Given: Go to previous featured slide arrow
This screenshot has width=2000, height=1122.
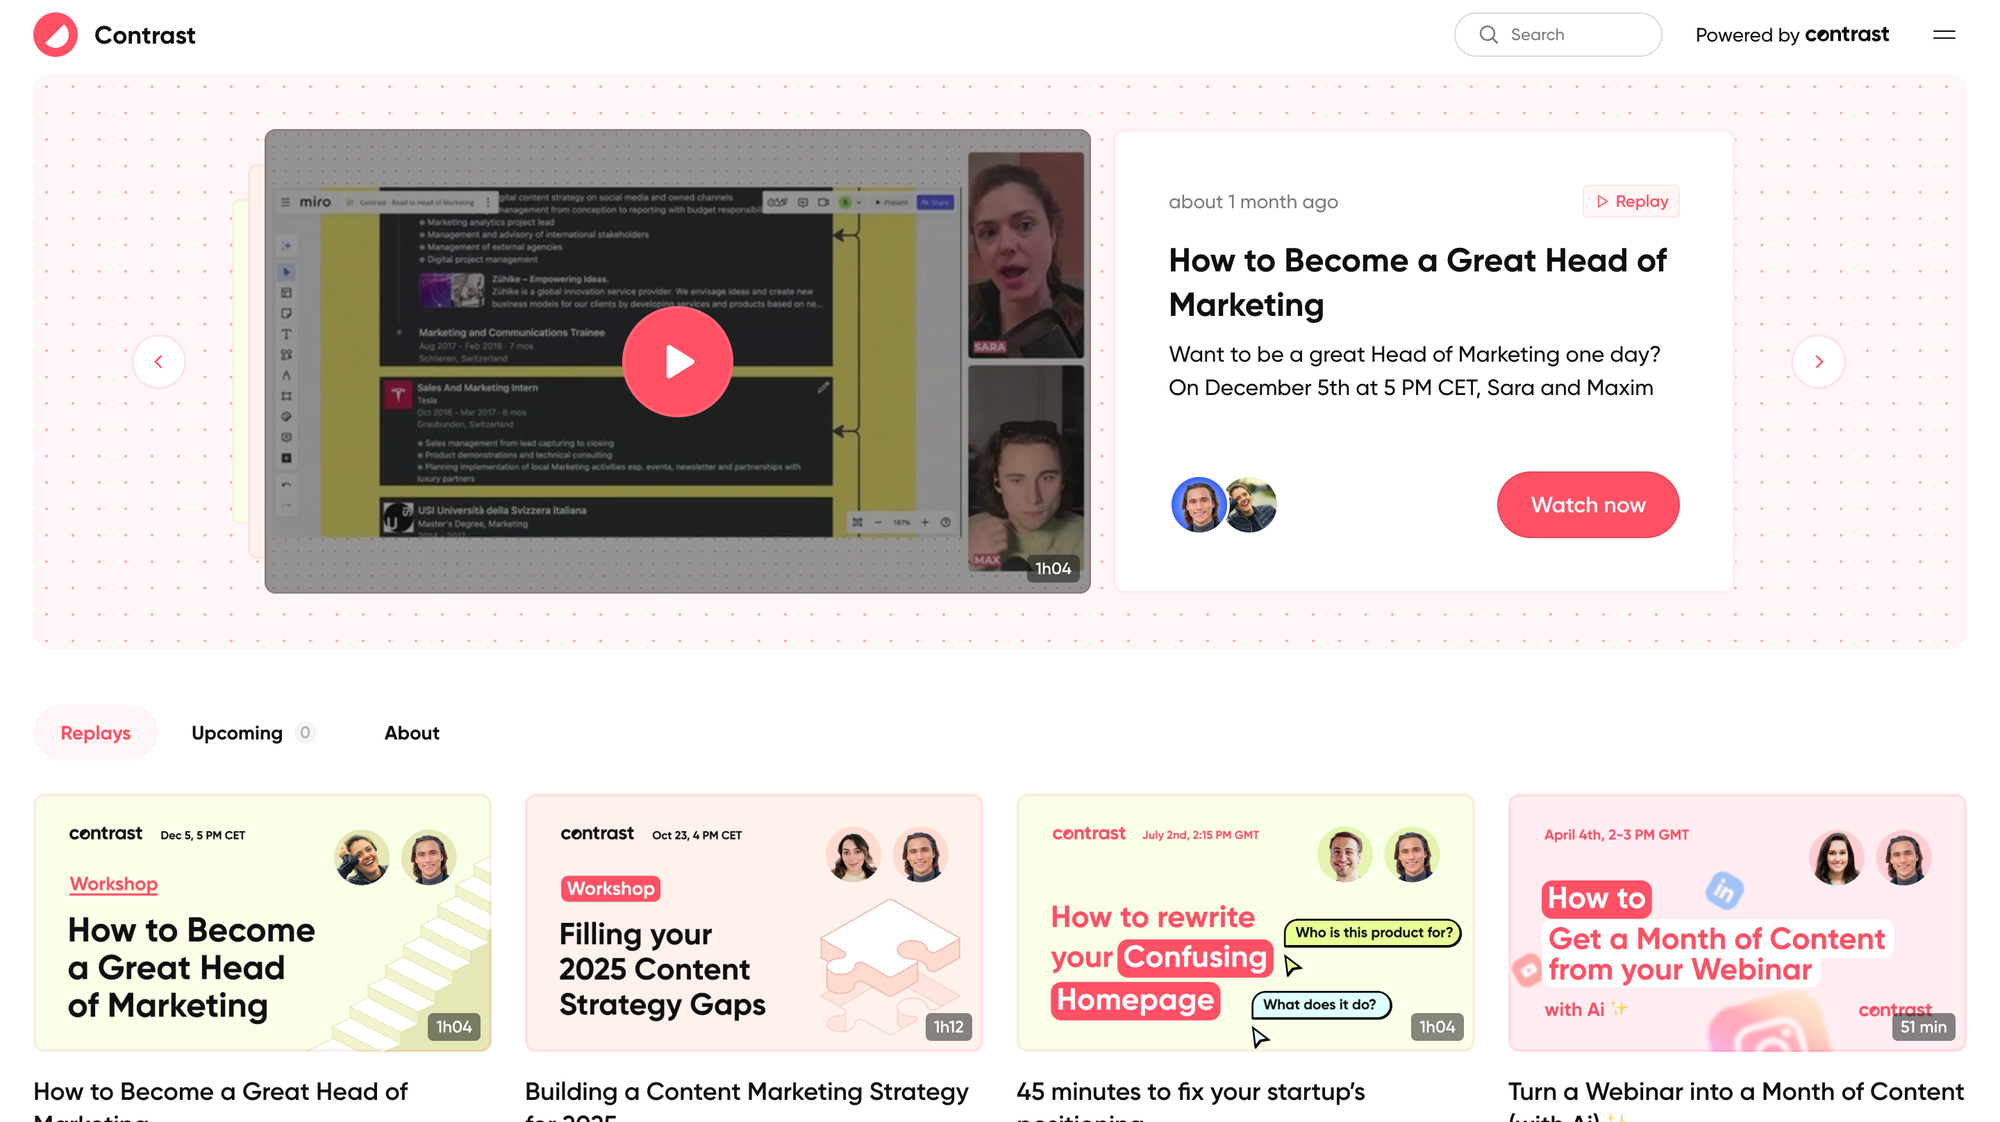Looking at the screenshot, I should pyautogui.click(x=158, y=361).
